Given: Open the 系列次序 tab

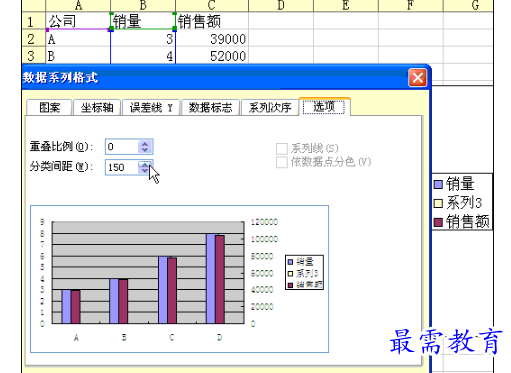Looking at the screenshot, I should (x=270, y=107).
